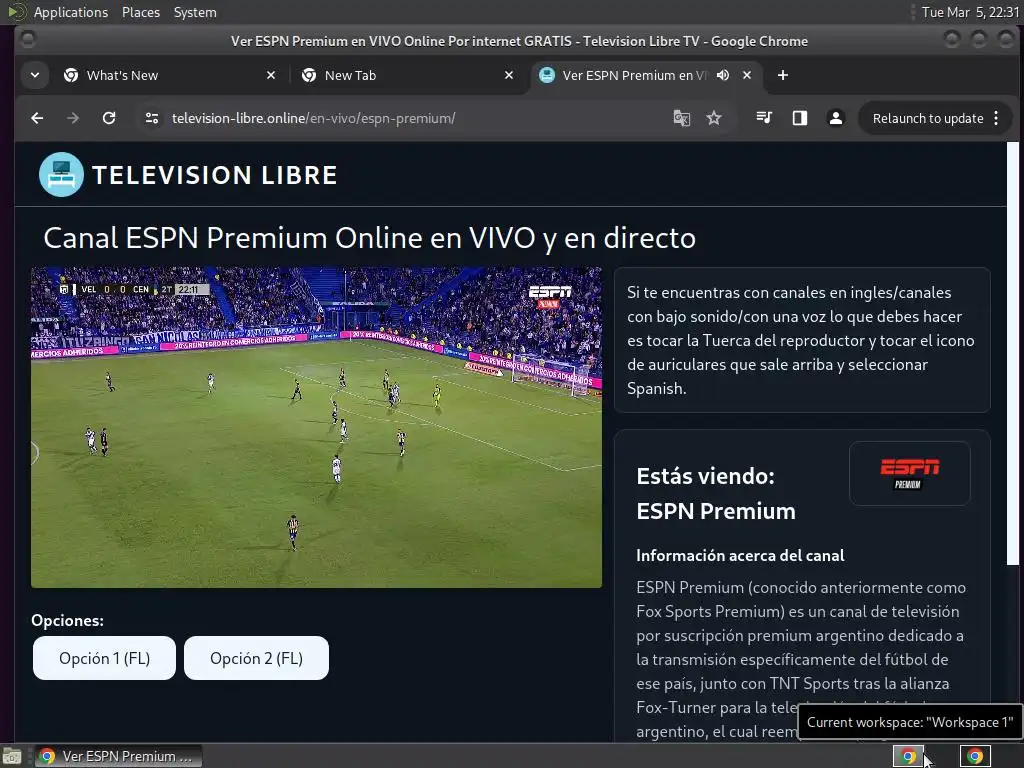Screen dimensions: 1024x768
Task: Close the What's New tab
Action: pos(271,75)
